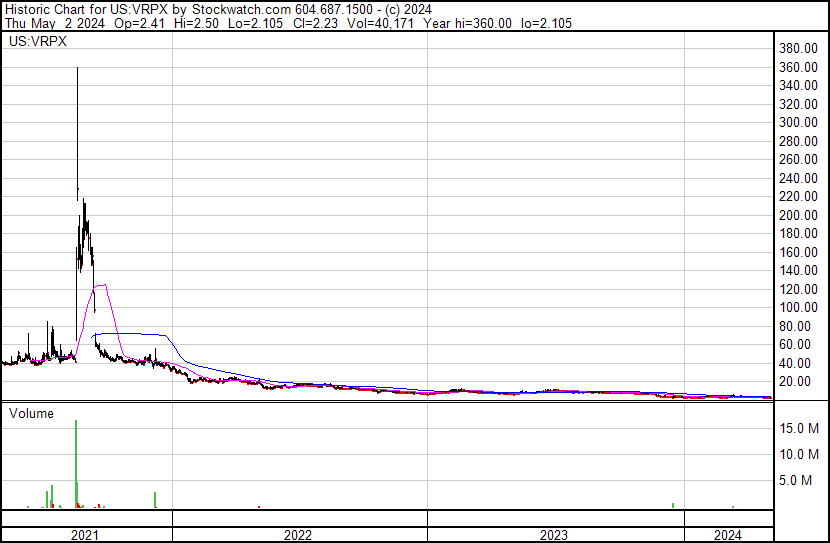Click the 100.00 price axis label
The height and width of the screenshot is (543, 830).
pos(799,307)
